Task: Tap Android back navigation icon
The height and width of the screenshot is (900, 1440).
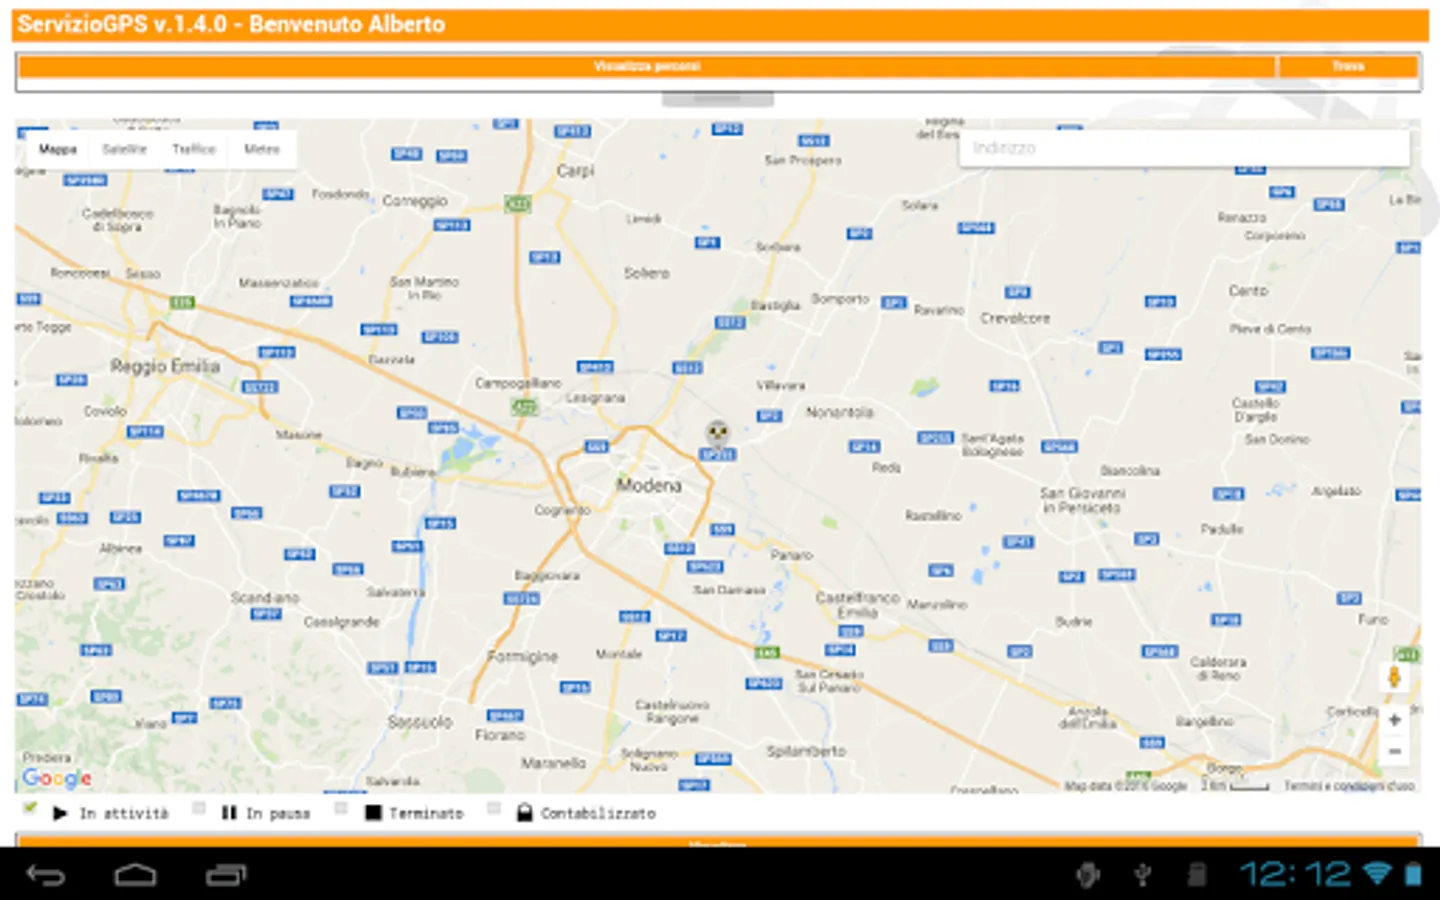Action: click(x=45, y=876)
